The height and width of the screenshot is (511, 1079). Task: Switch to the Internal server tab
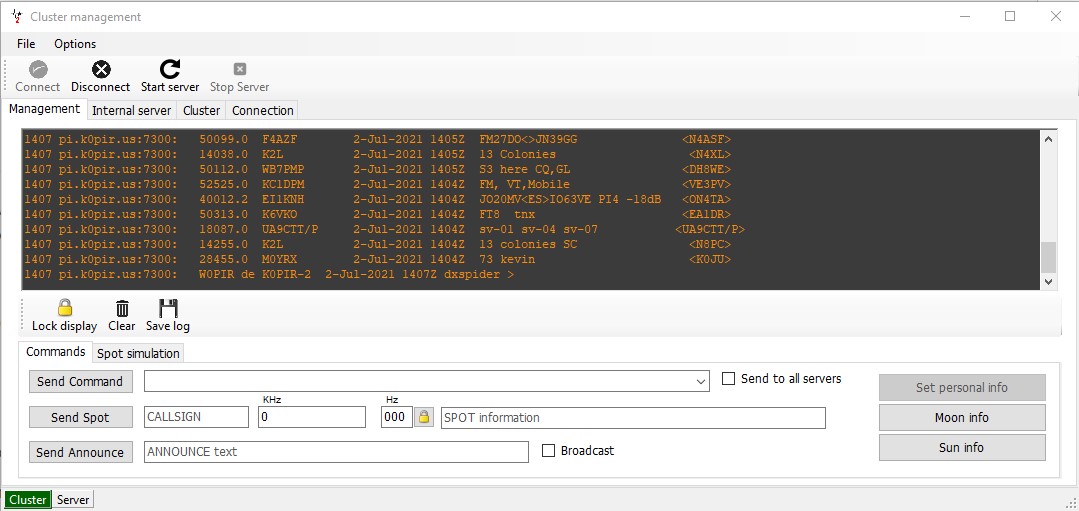click(x=132, y=111)
